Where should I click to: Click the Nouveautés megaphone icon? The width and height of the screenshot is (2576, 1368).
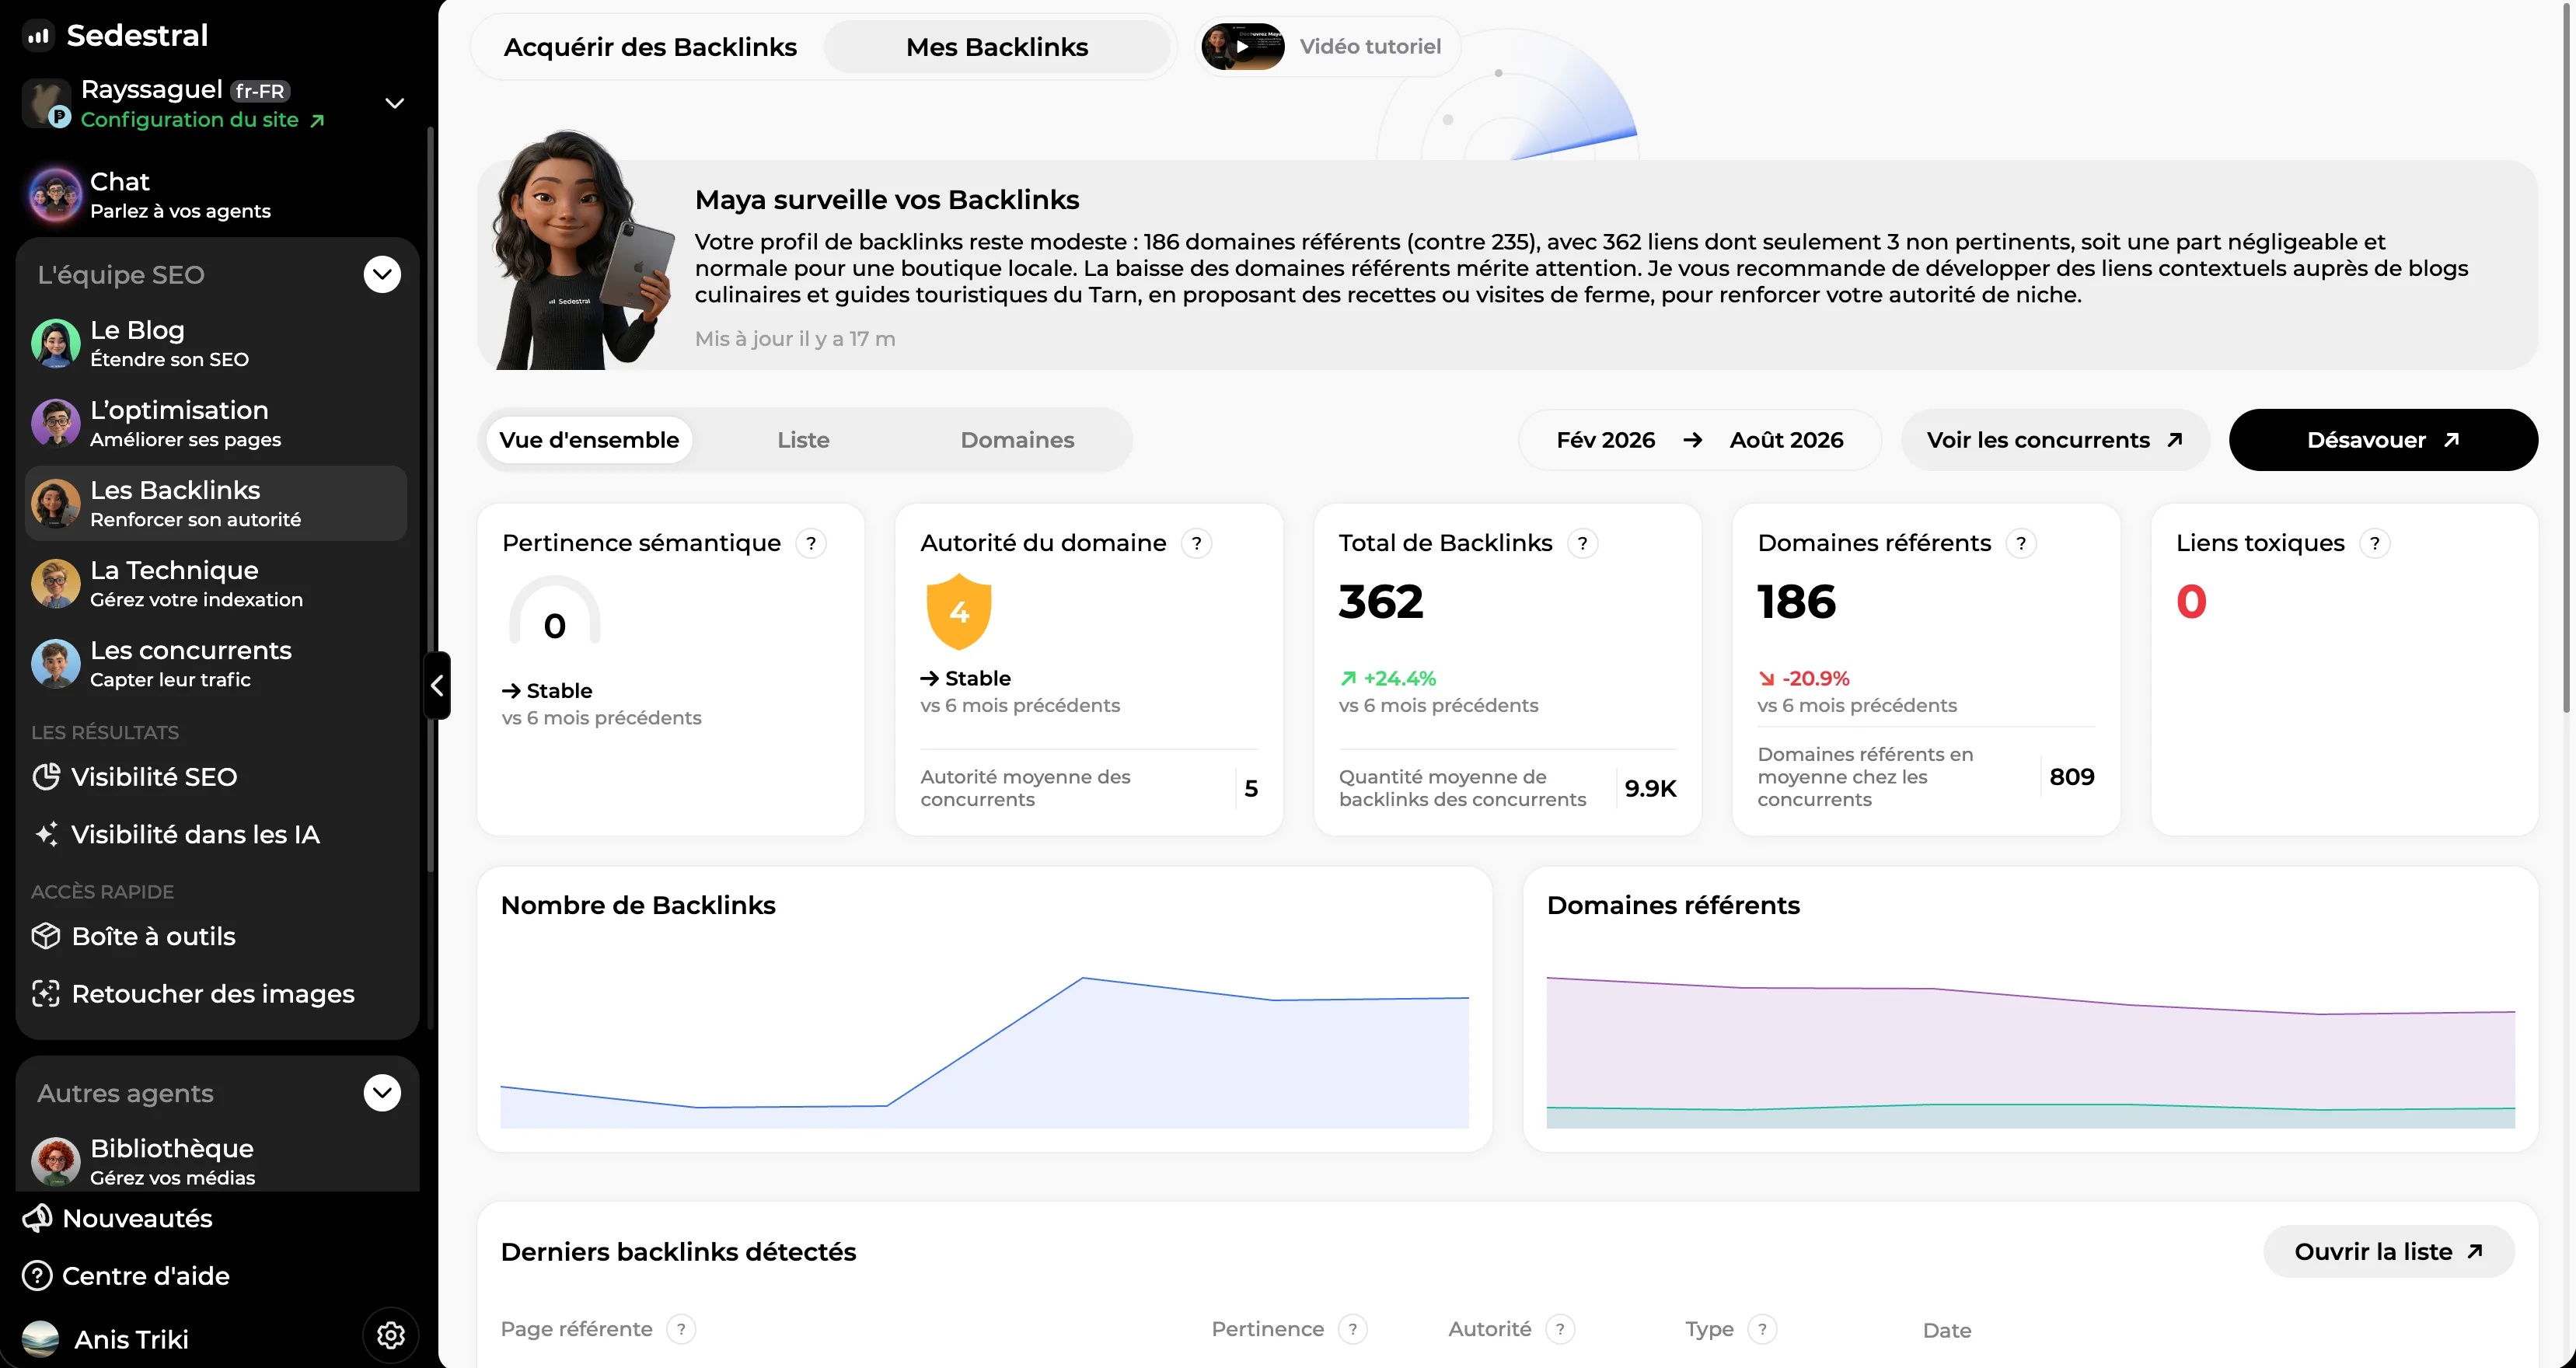coord(38,1218)
